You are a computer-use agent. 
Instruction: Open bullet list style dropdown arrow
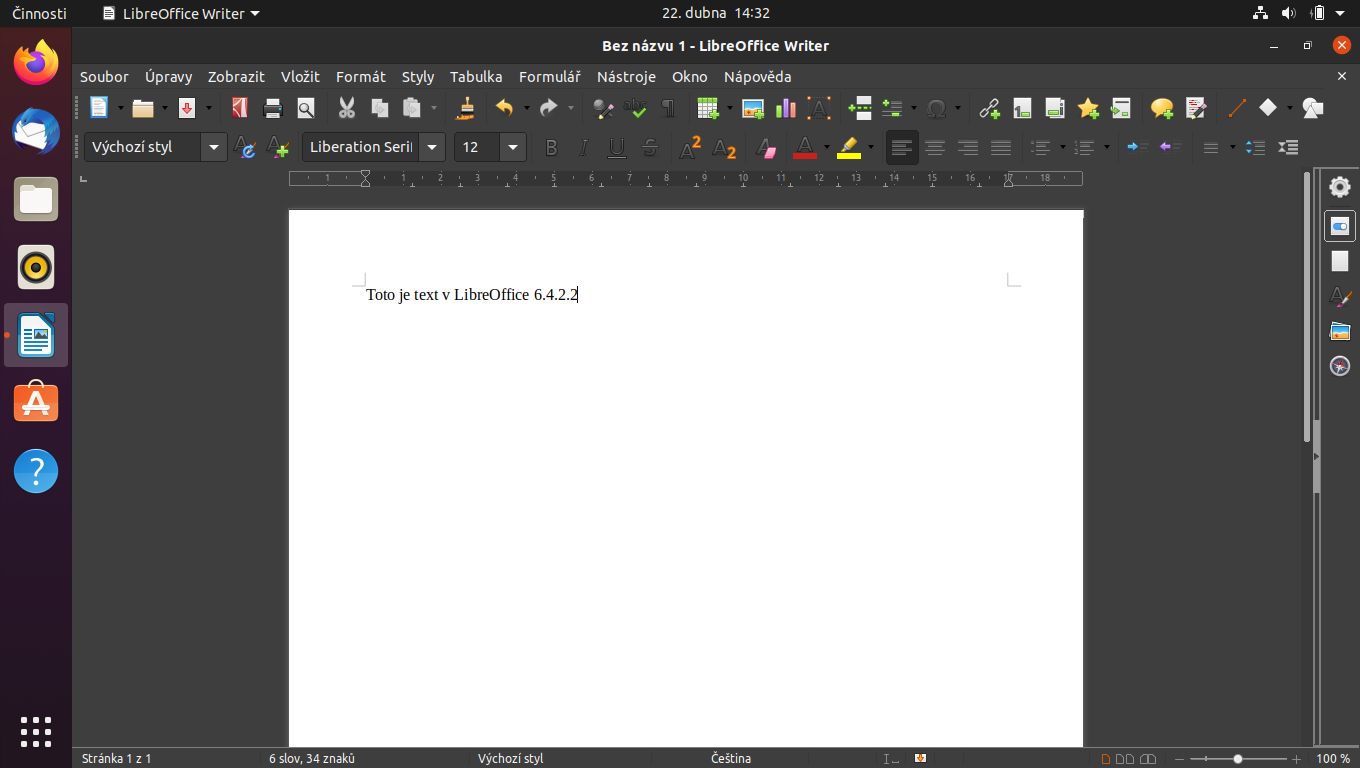click(1063, 148)
